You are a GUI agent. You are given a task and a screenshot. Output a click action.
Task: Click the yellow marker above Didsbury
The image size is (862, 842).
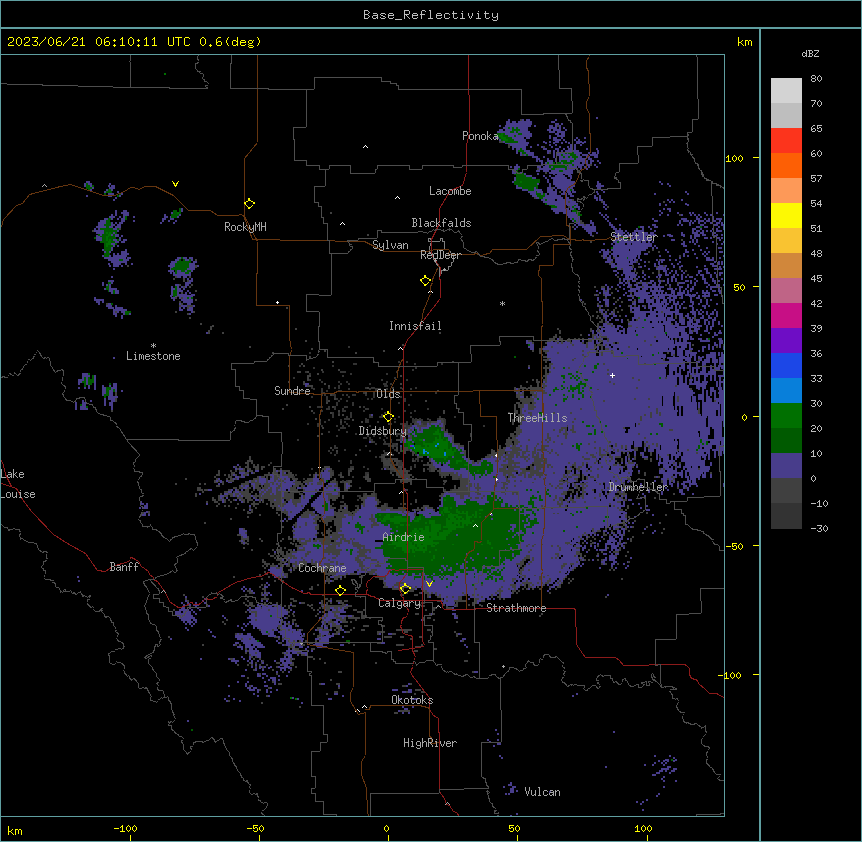point(388,416)
